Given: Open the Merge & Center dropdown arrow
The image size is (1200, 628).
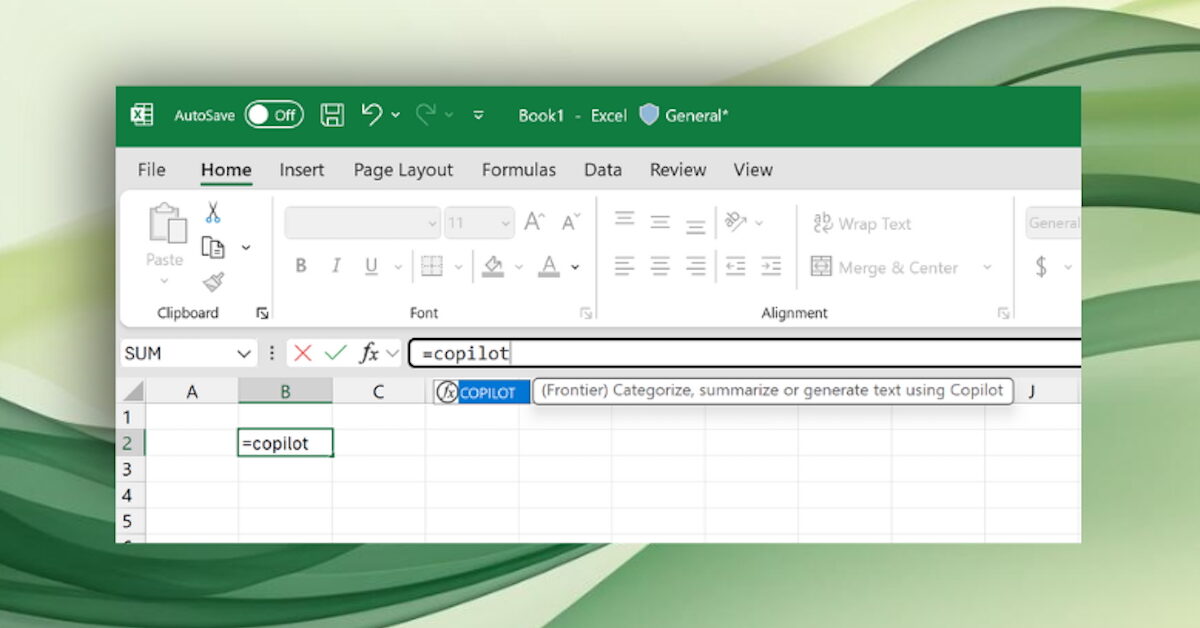Looking at the screenshot, I should 987,267.
